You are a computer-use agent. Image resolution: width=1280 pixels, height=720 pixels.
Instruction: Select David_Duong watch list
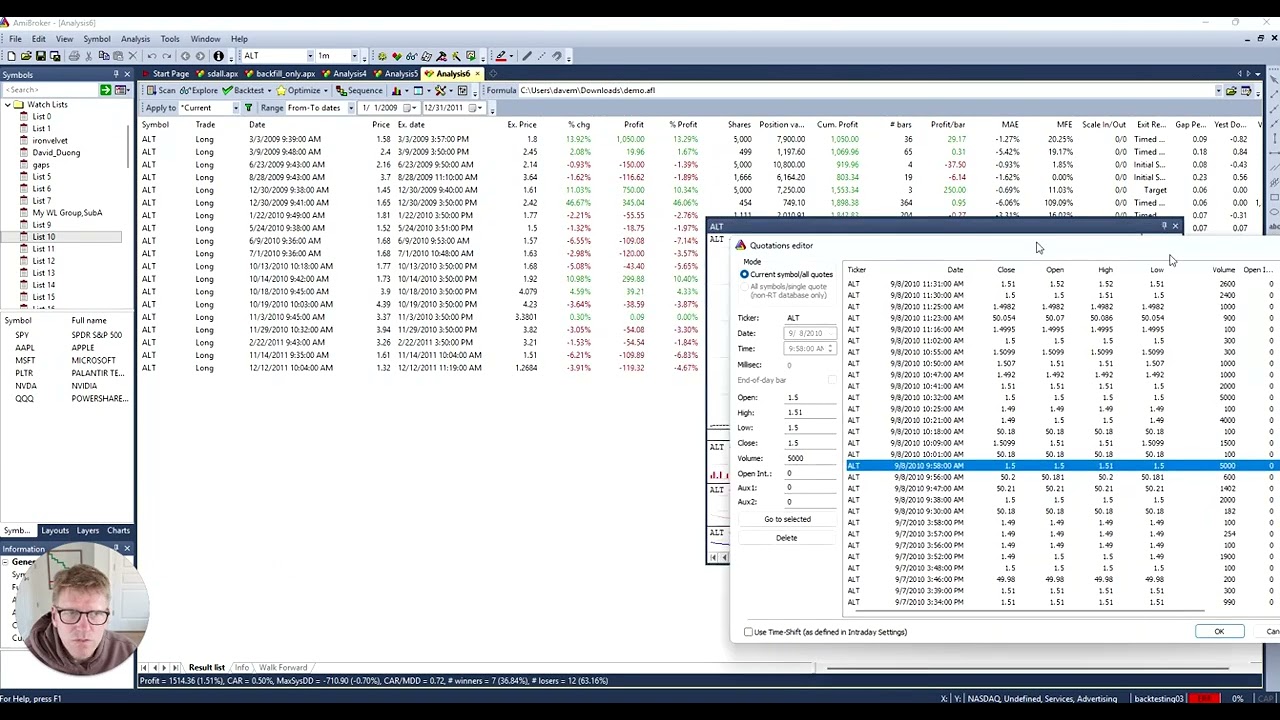coord(56,152)
